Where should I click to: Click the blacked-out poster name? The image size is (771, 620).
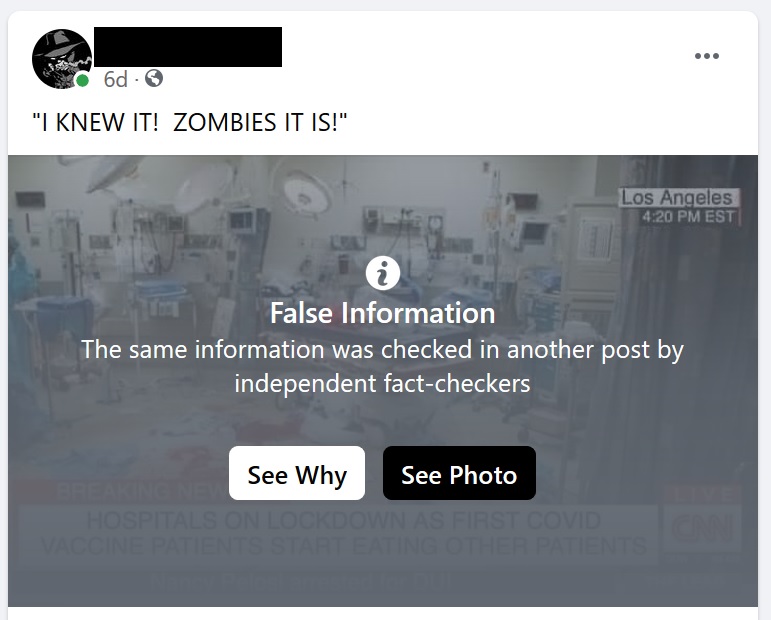[188, 47]
